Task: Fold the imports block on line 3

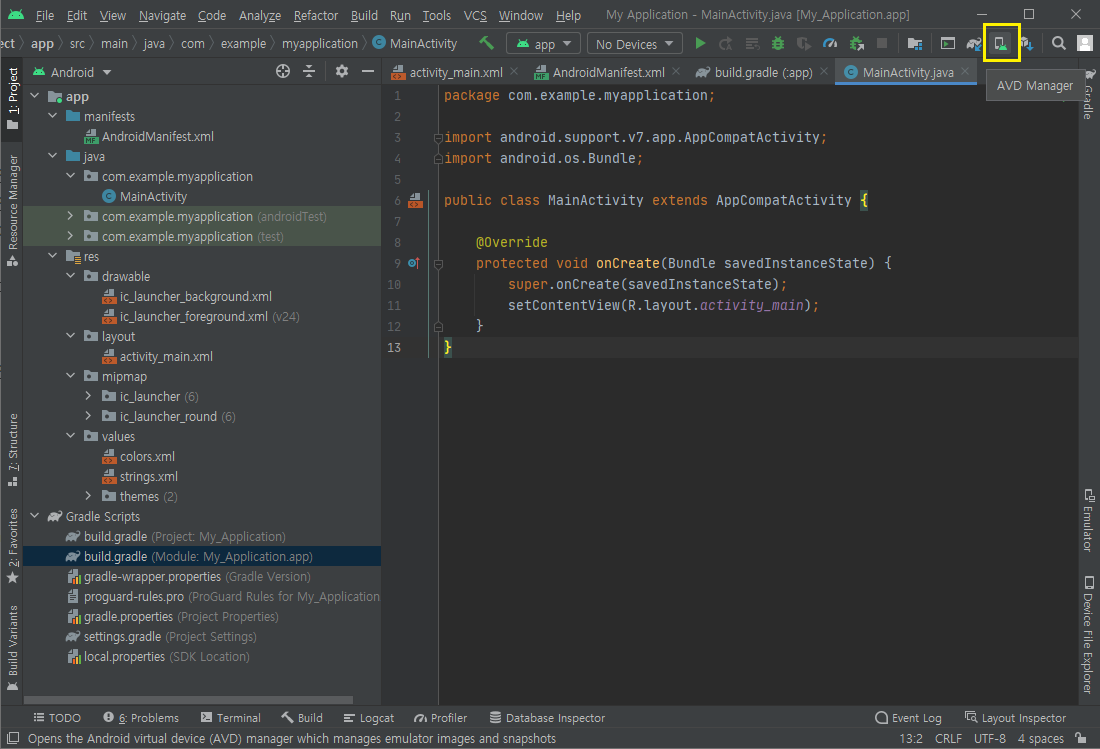Action: [x=438, y=138]
